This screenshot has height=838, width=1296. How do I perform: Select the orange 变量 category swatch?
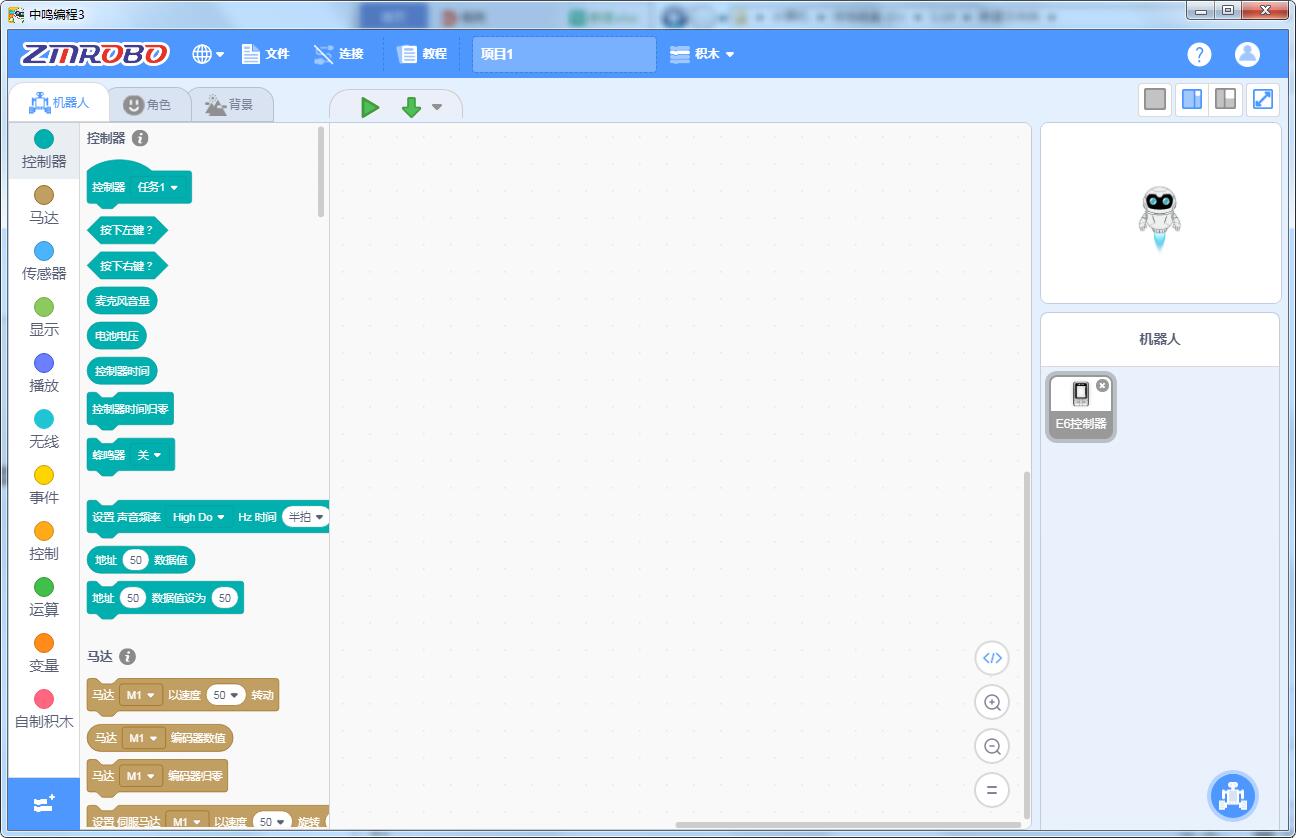point(44,643)
